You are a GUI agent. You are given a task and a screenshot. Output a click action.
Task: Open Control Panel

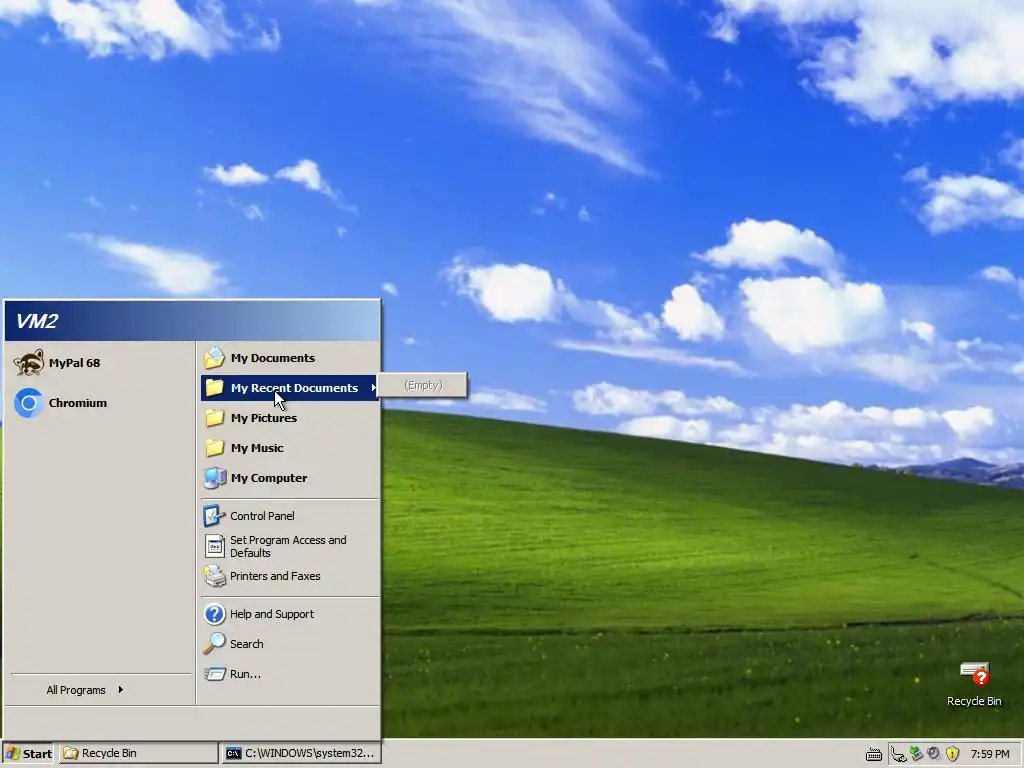pos(289,516)
